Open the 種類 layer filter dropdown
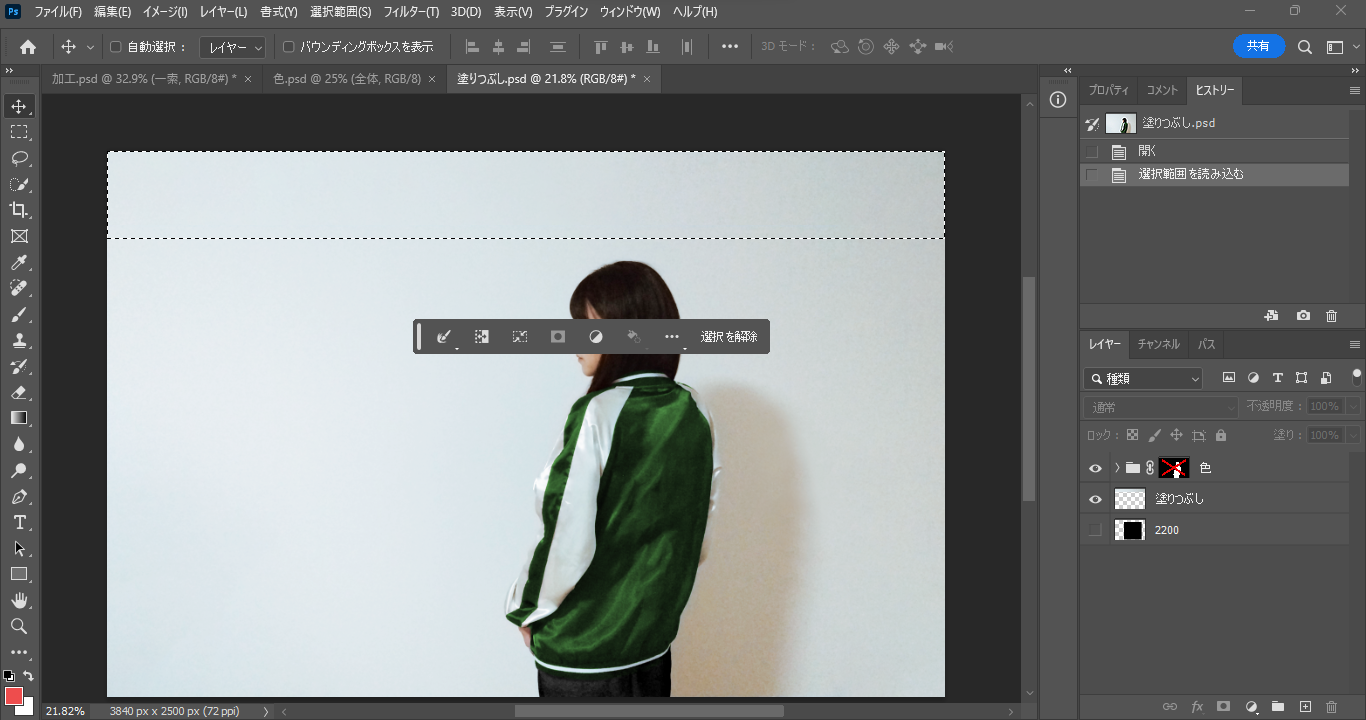The image size is (1366, 720). (x=1144, y=379)
